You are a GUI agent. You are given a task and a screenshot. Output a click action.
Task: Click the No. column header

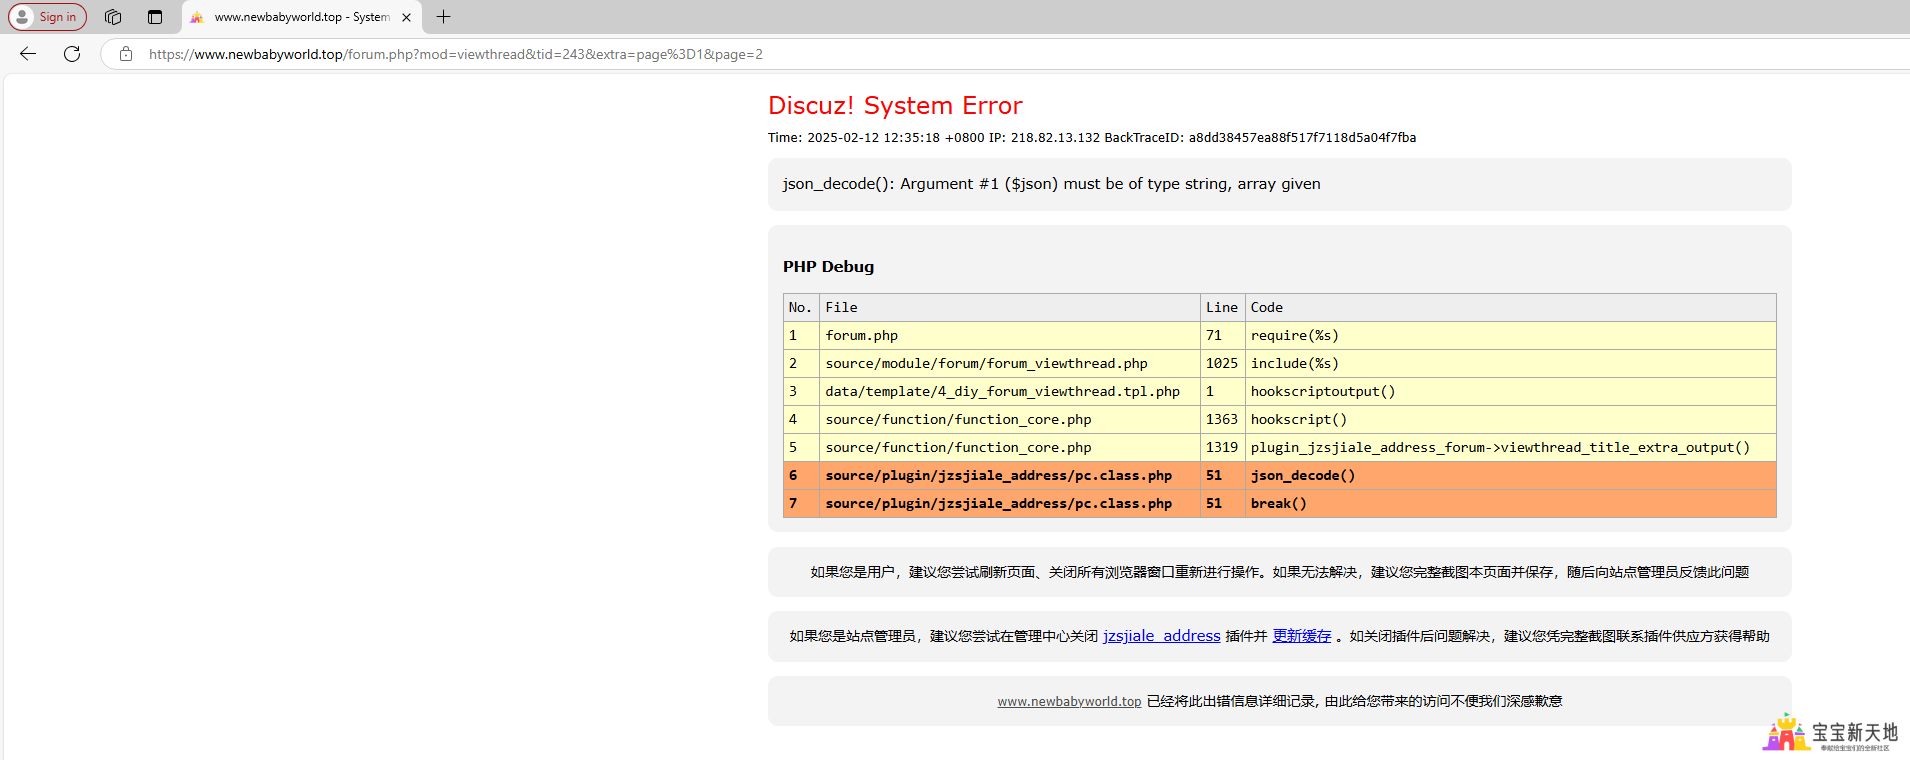coord(801,307)
